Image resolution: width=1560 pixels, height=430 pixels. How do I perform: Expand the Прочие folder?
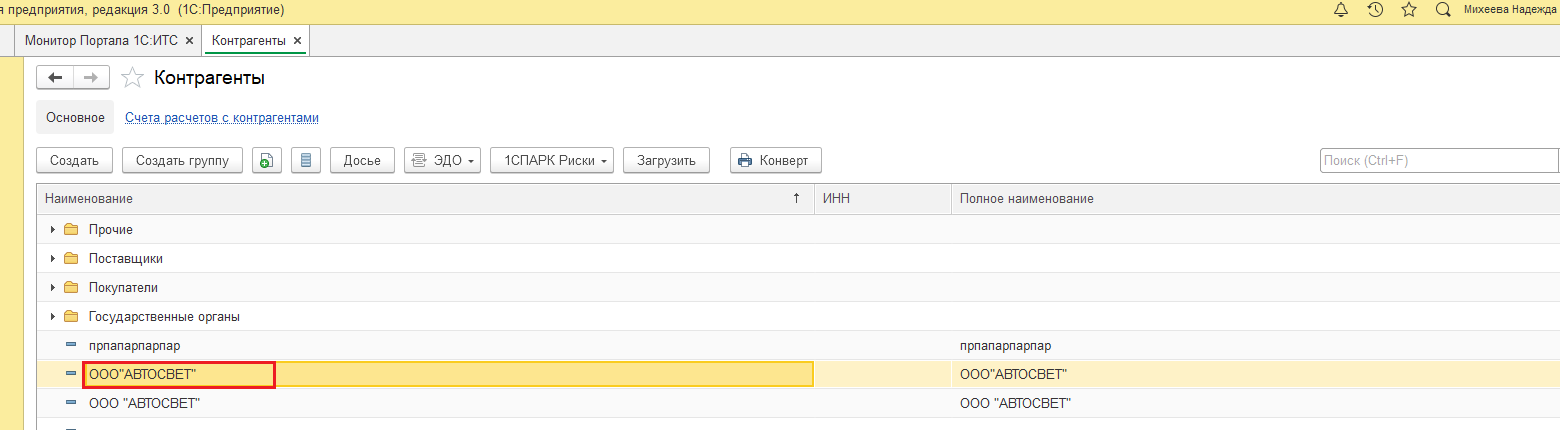click(x=53, y=230)
